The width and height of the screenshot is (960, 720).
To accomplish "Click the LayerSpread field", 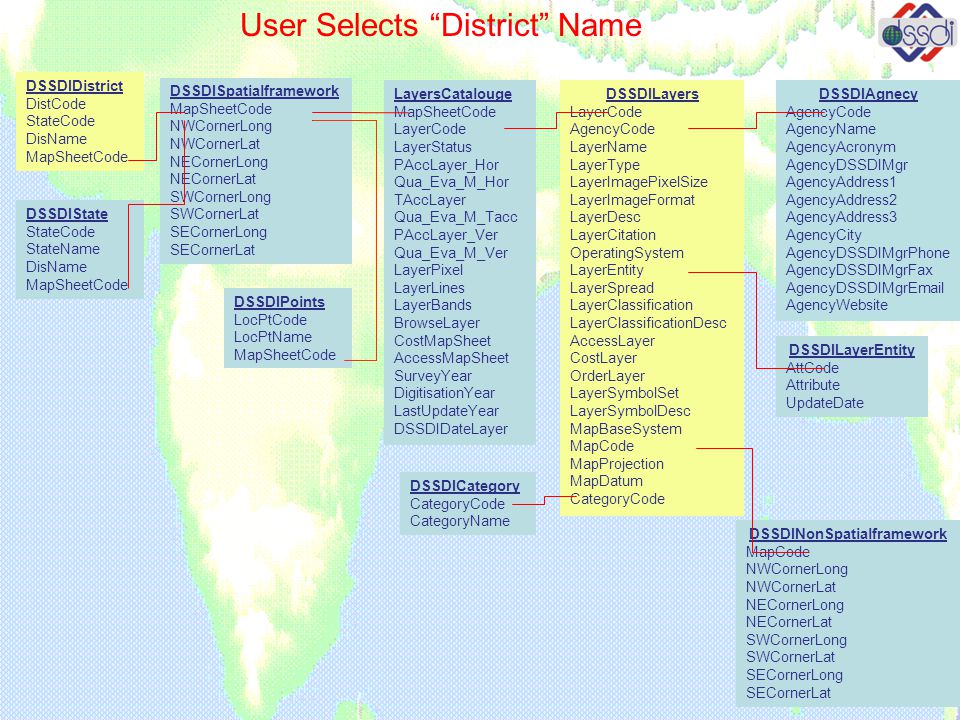I will [612, 288].
